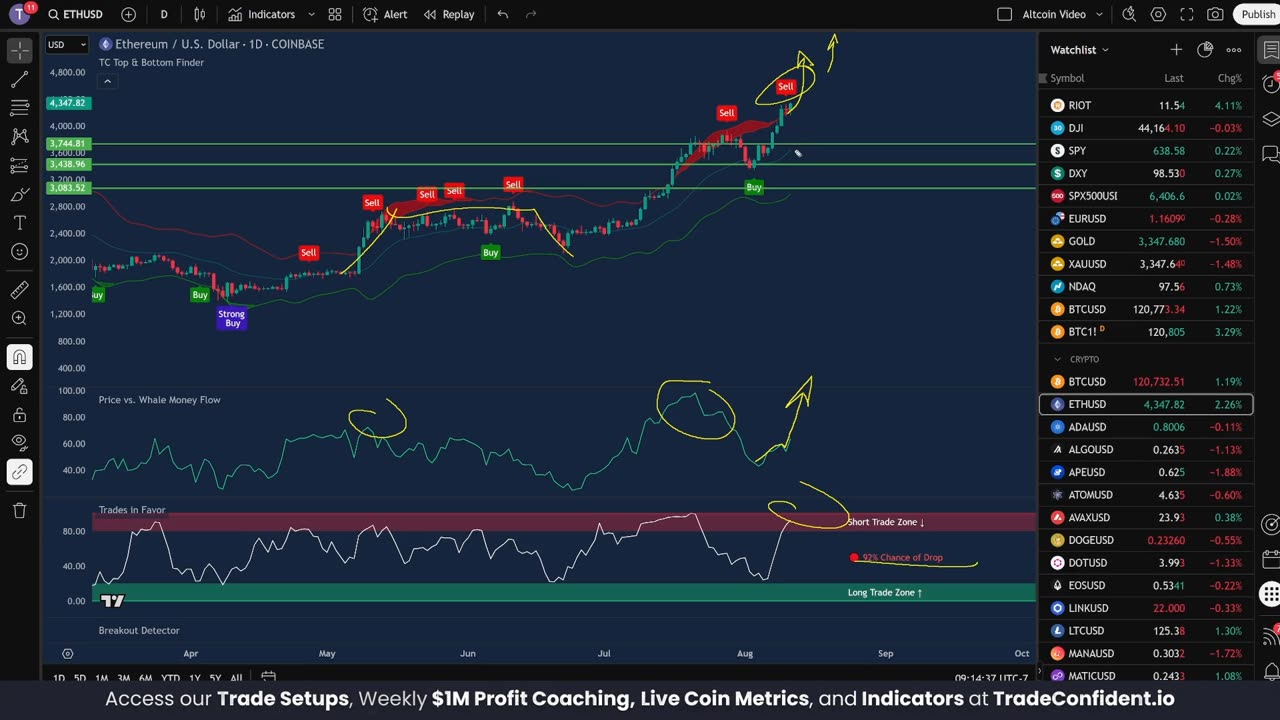Create a new Alert
This screenshot has width=1280, height=720.
coord(385,14)
